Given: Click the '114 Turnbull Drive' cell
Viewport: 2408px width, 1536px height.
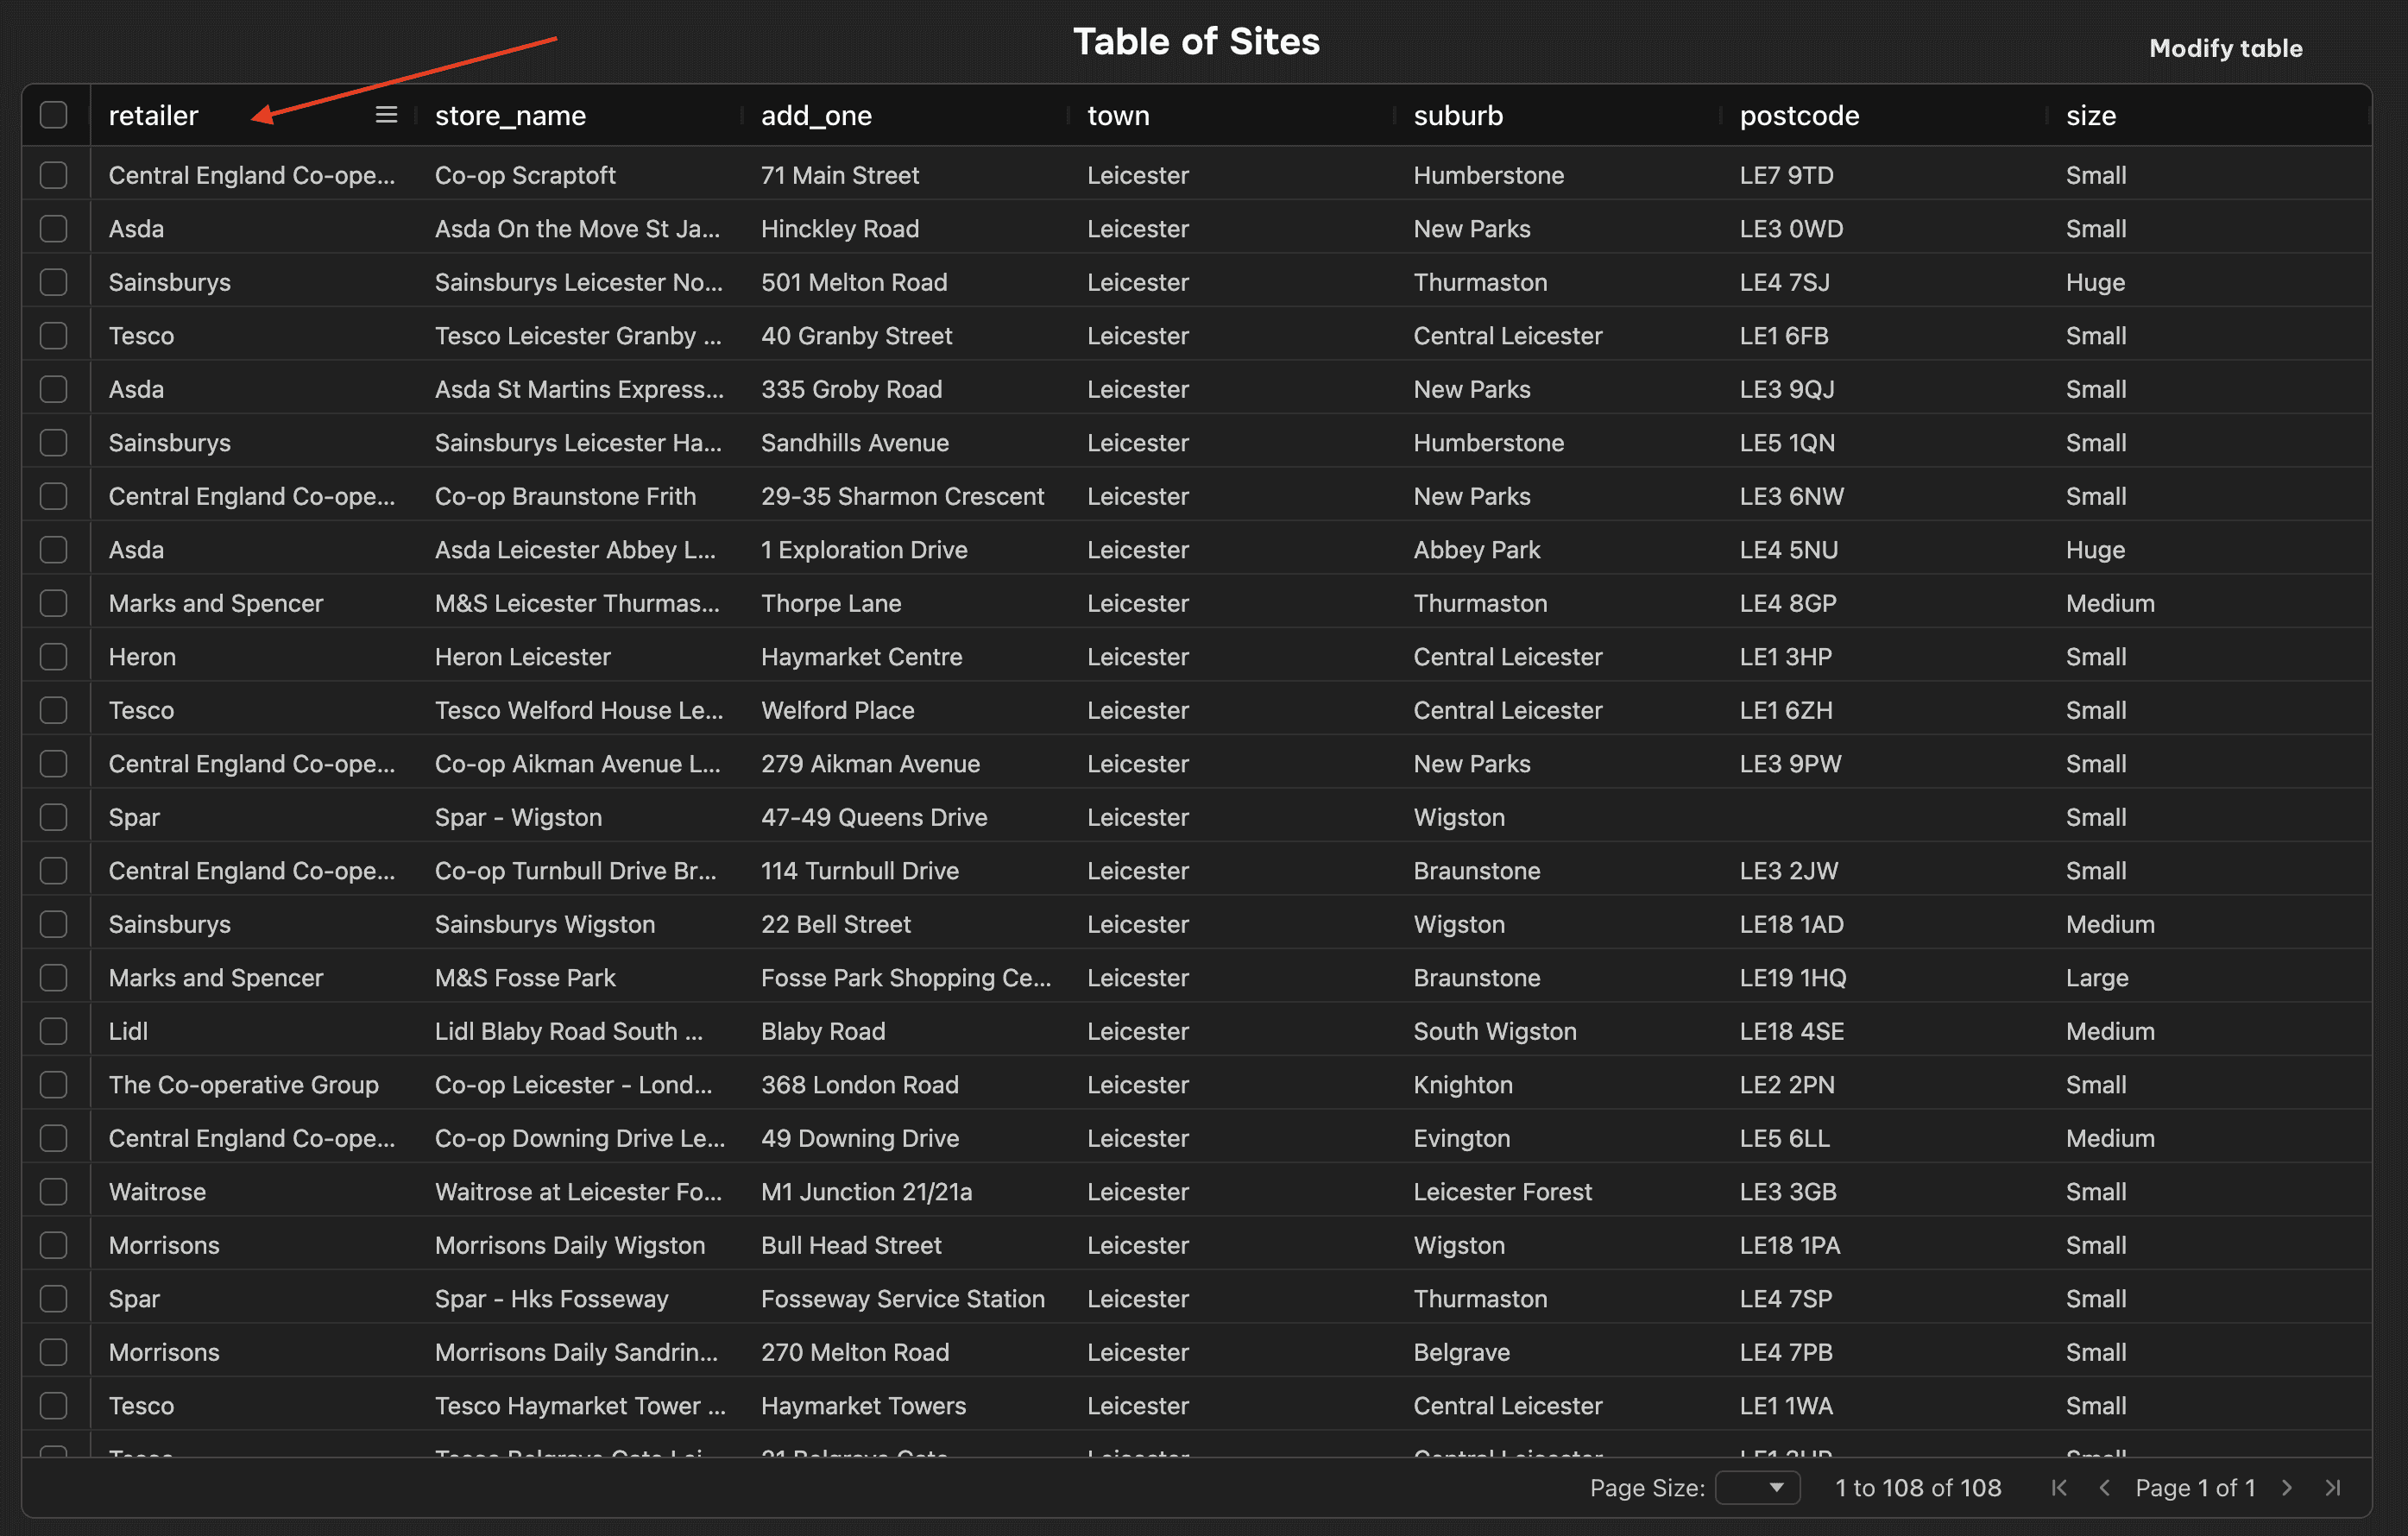Looking at the screenshot, I should click(x=859, y=870).
